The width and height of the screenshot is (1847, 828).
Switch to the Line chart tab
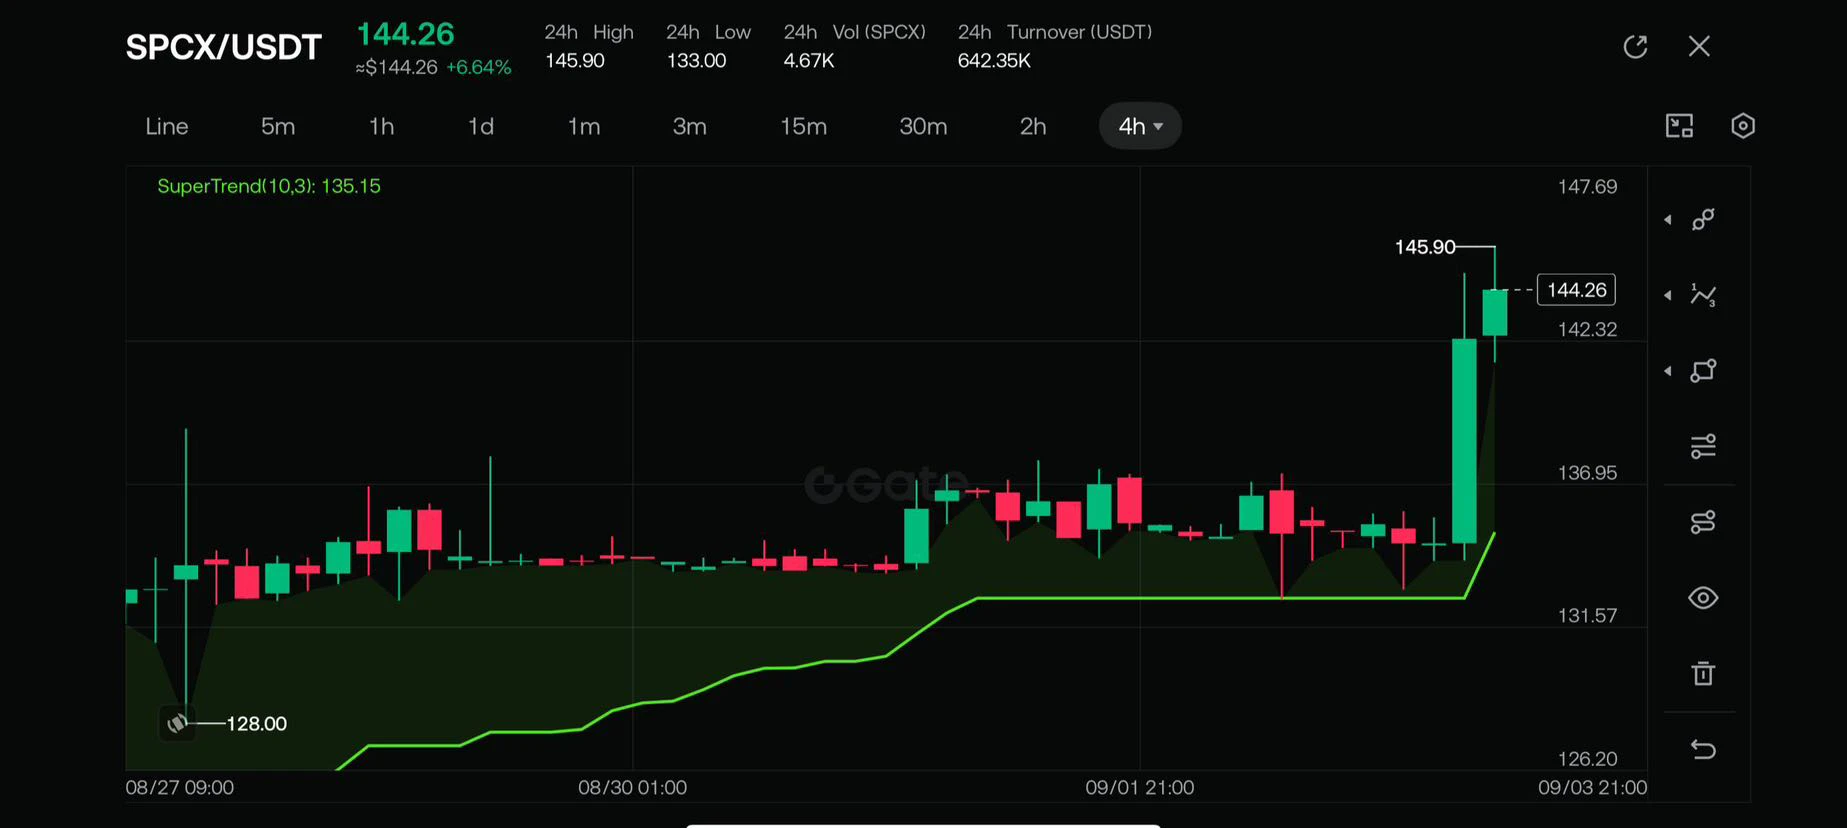click(x=167, y=126)
